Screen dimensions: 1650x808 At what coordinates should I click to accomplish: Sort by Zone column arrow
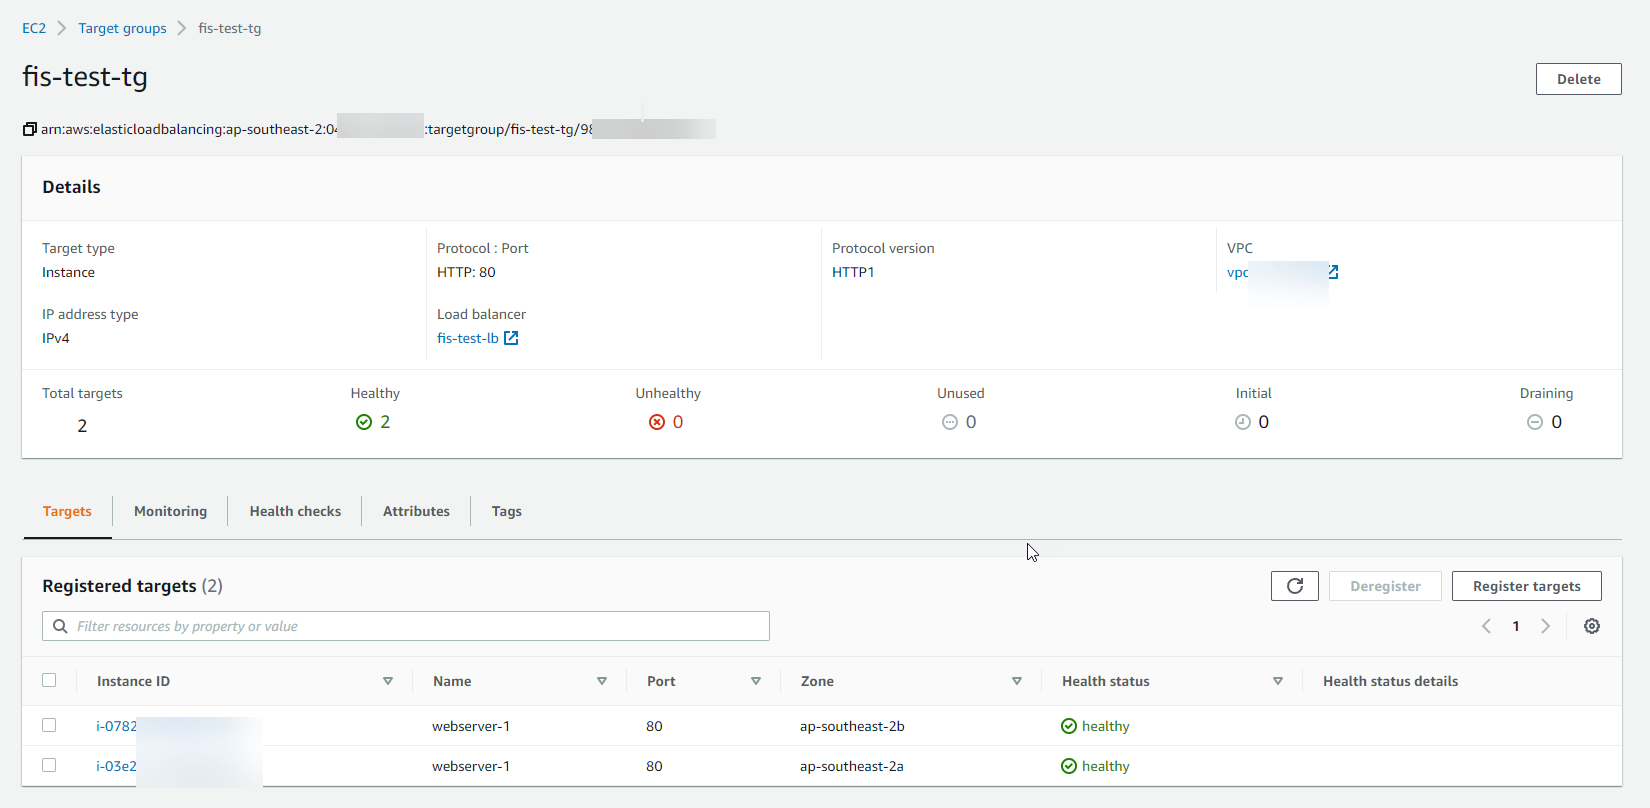pyautogui.click(x=1017, y=681)
